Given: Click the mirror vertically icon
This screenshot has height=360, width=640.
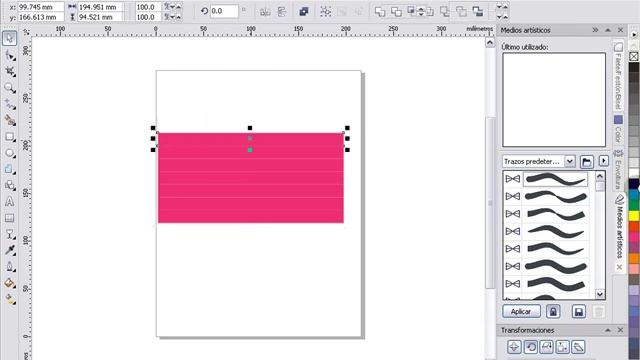Looking at the screenshot, I should coord(282,11).
